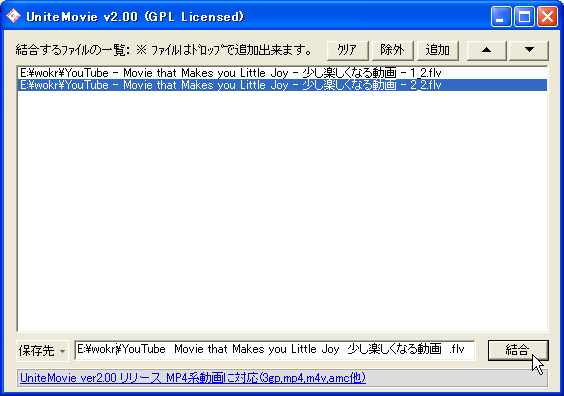Click the gray status bar beside the link
Viewport: 564px width, 396px height.
tap(457, 378)
